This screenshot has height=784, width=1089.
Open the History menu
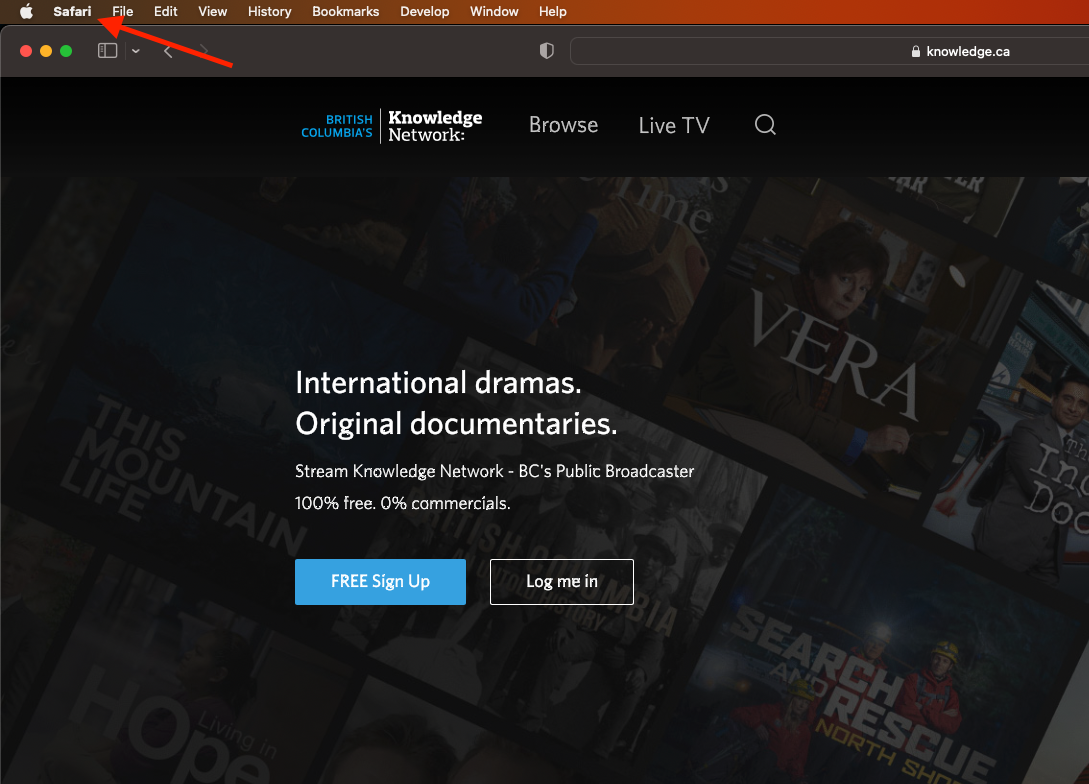[269, 11]
